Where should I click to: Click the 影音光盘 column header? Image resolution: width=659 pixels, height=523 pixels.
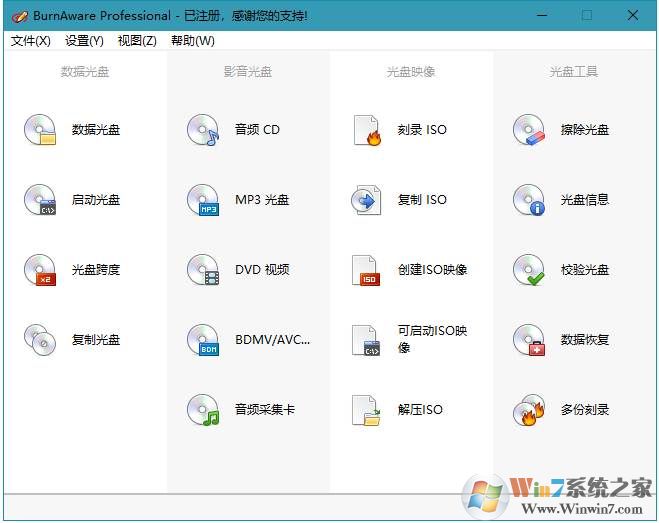point(248,72)
